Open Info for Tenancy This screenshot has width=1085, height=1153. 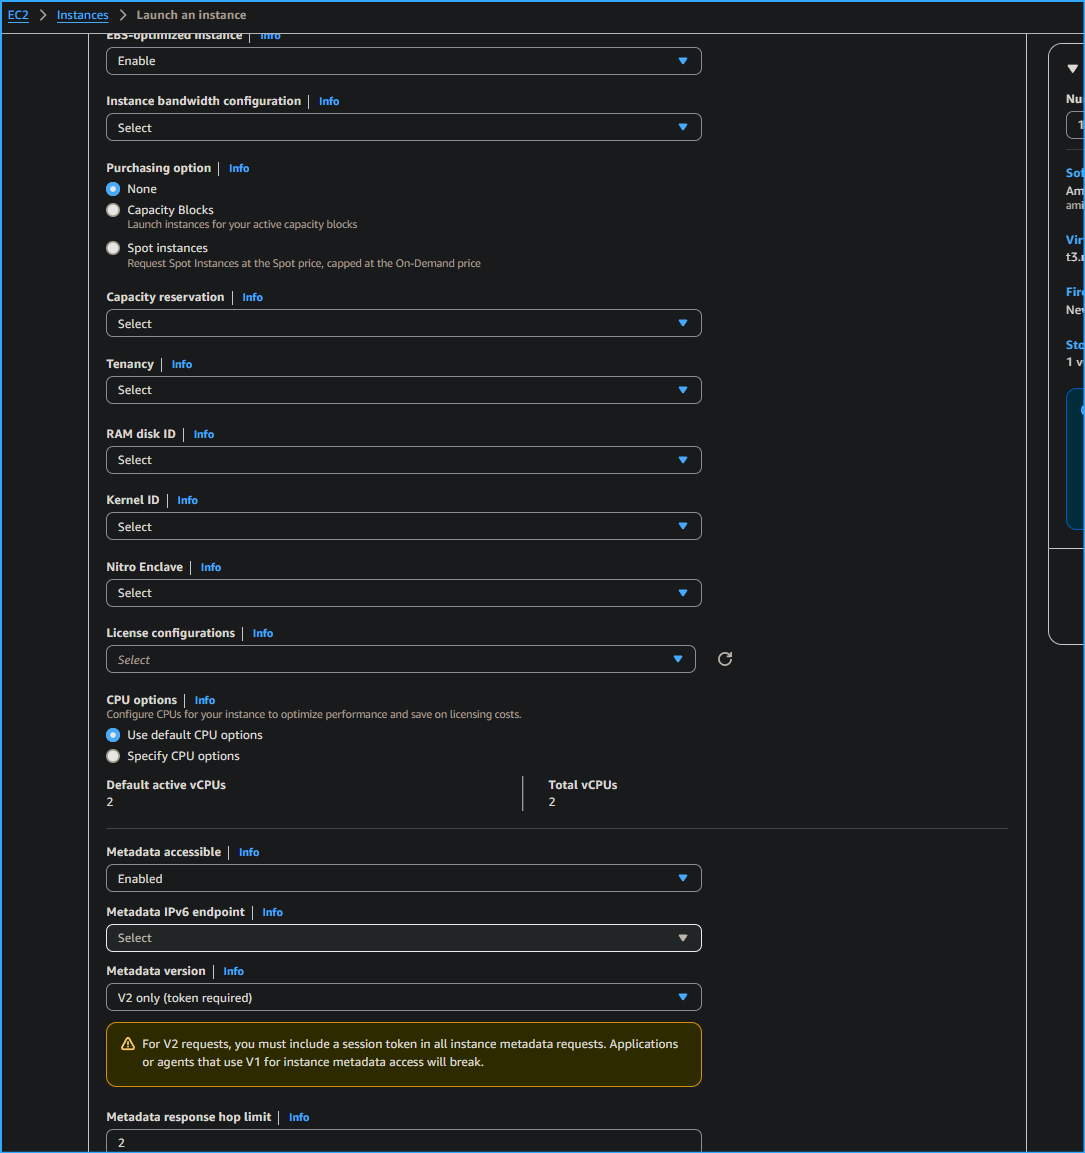pos(181,364)
